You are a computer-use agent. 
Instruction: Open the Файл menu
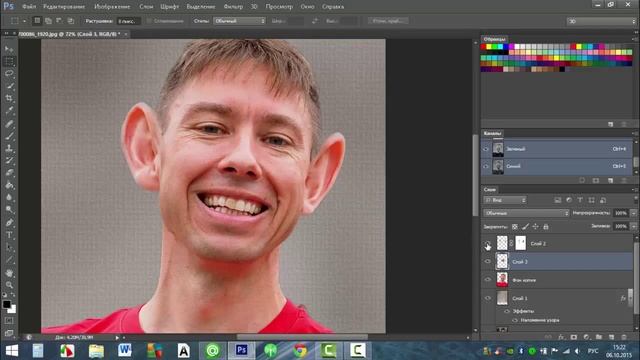(x=29, y=7)
